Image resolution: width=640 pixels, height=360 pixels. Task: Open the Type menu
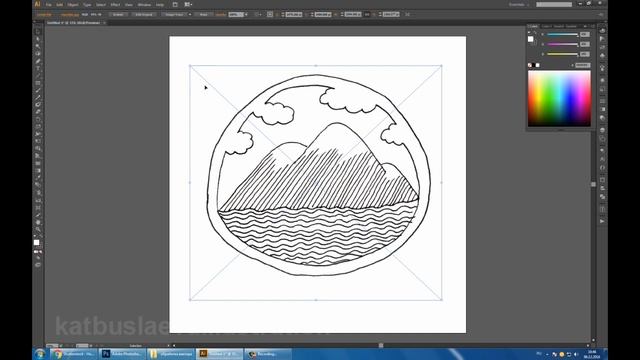(x=87, y=5)
